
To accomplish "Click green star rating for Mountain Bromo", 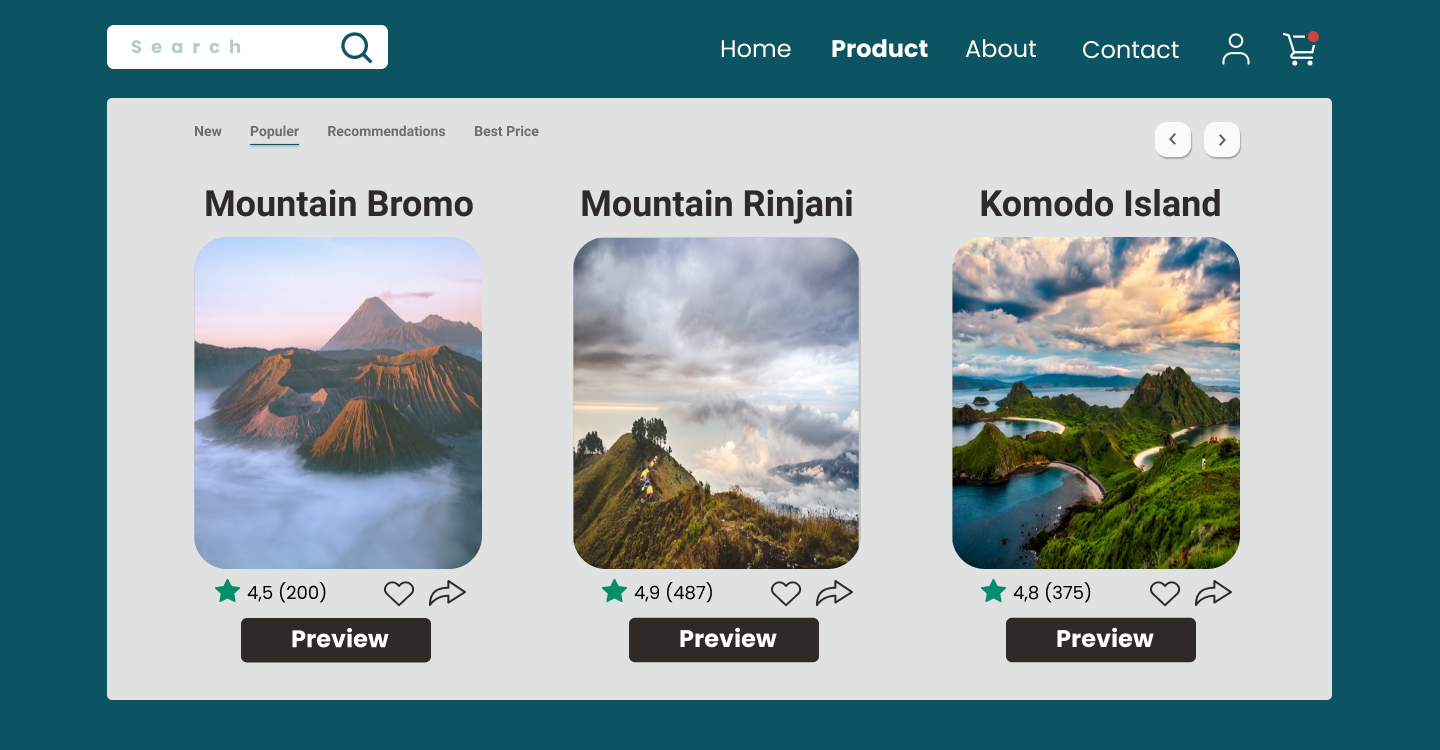I will pyautogui.click(x=228, y=591).
